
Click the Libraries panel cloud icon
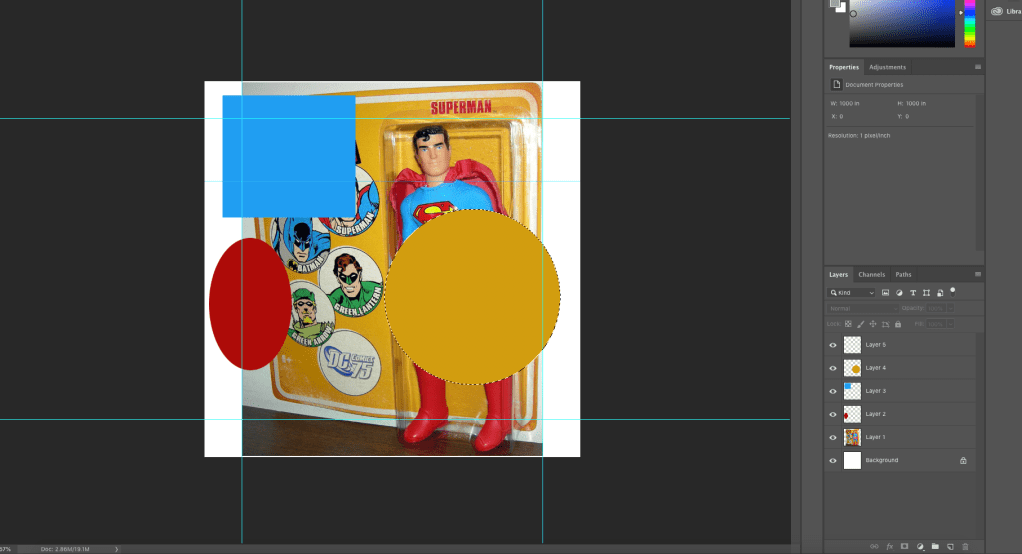click(x=996, y=11)
